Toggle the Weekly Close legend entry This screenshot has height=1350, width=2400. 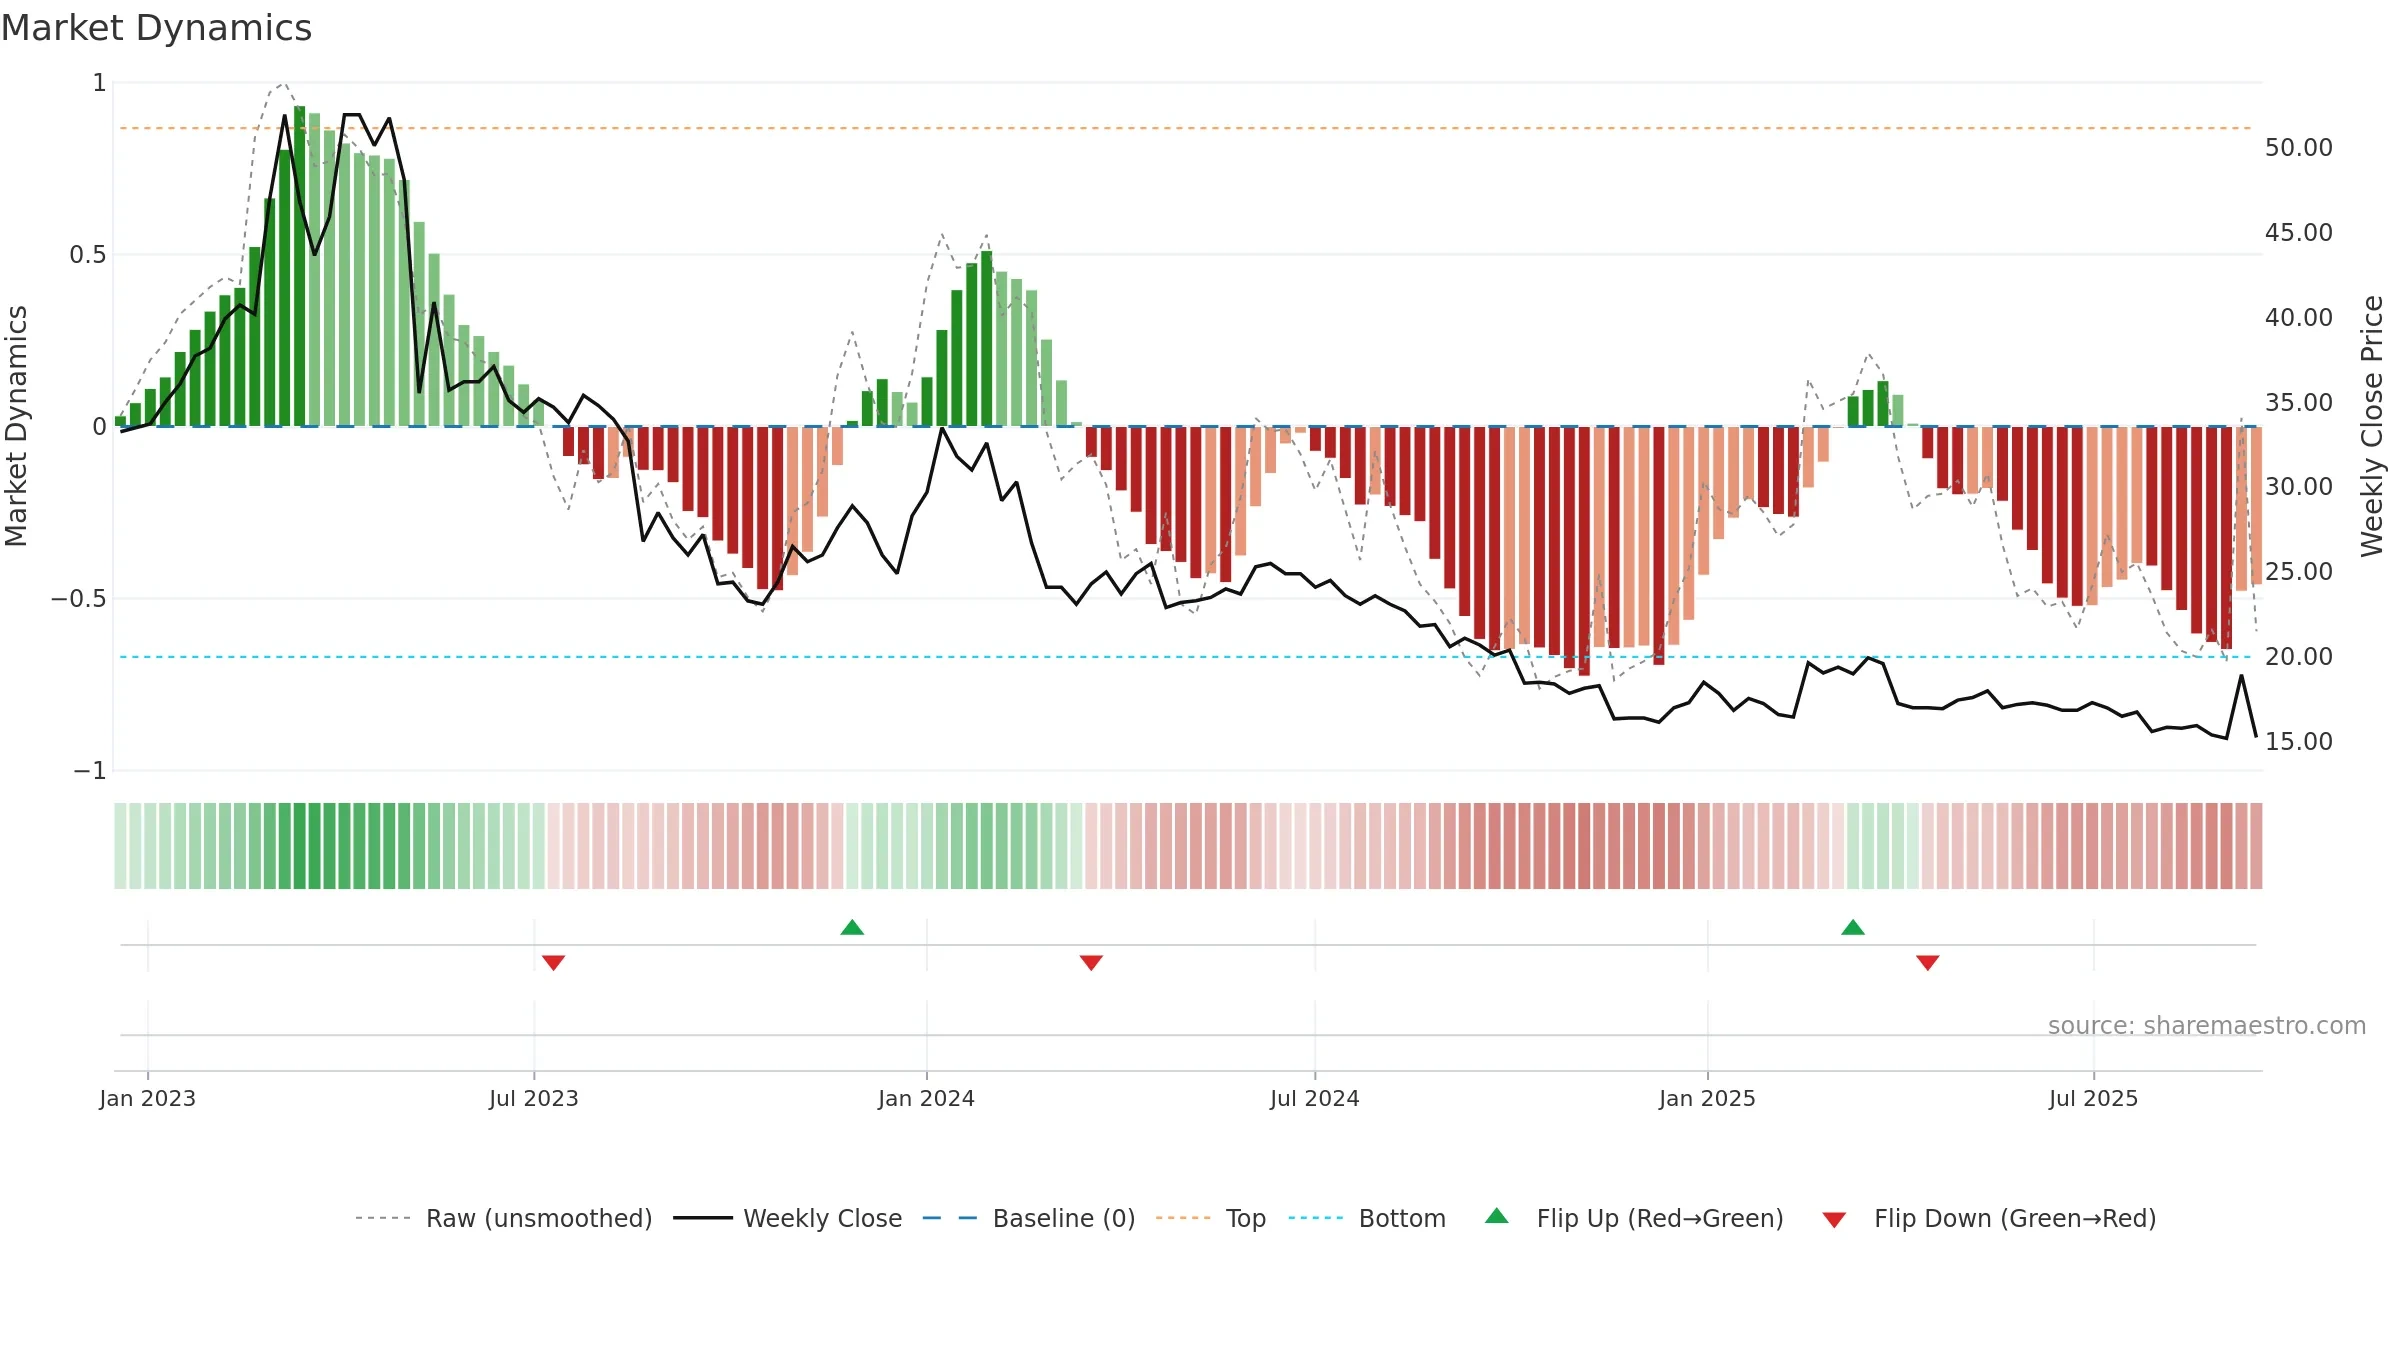point(787,1218)
